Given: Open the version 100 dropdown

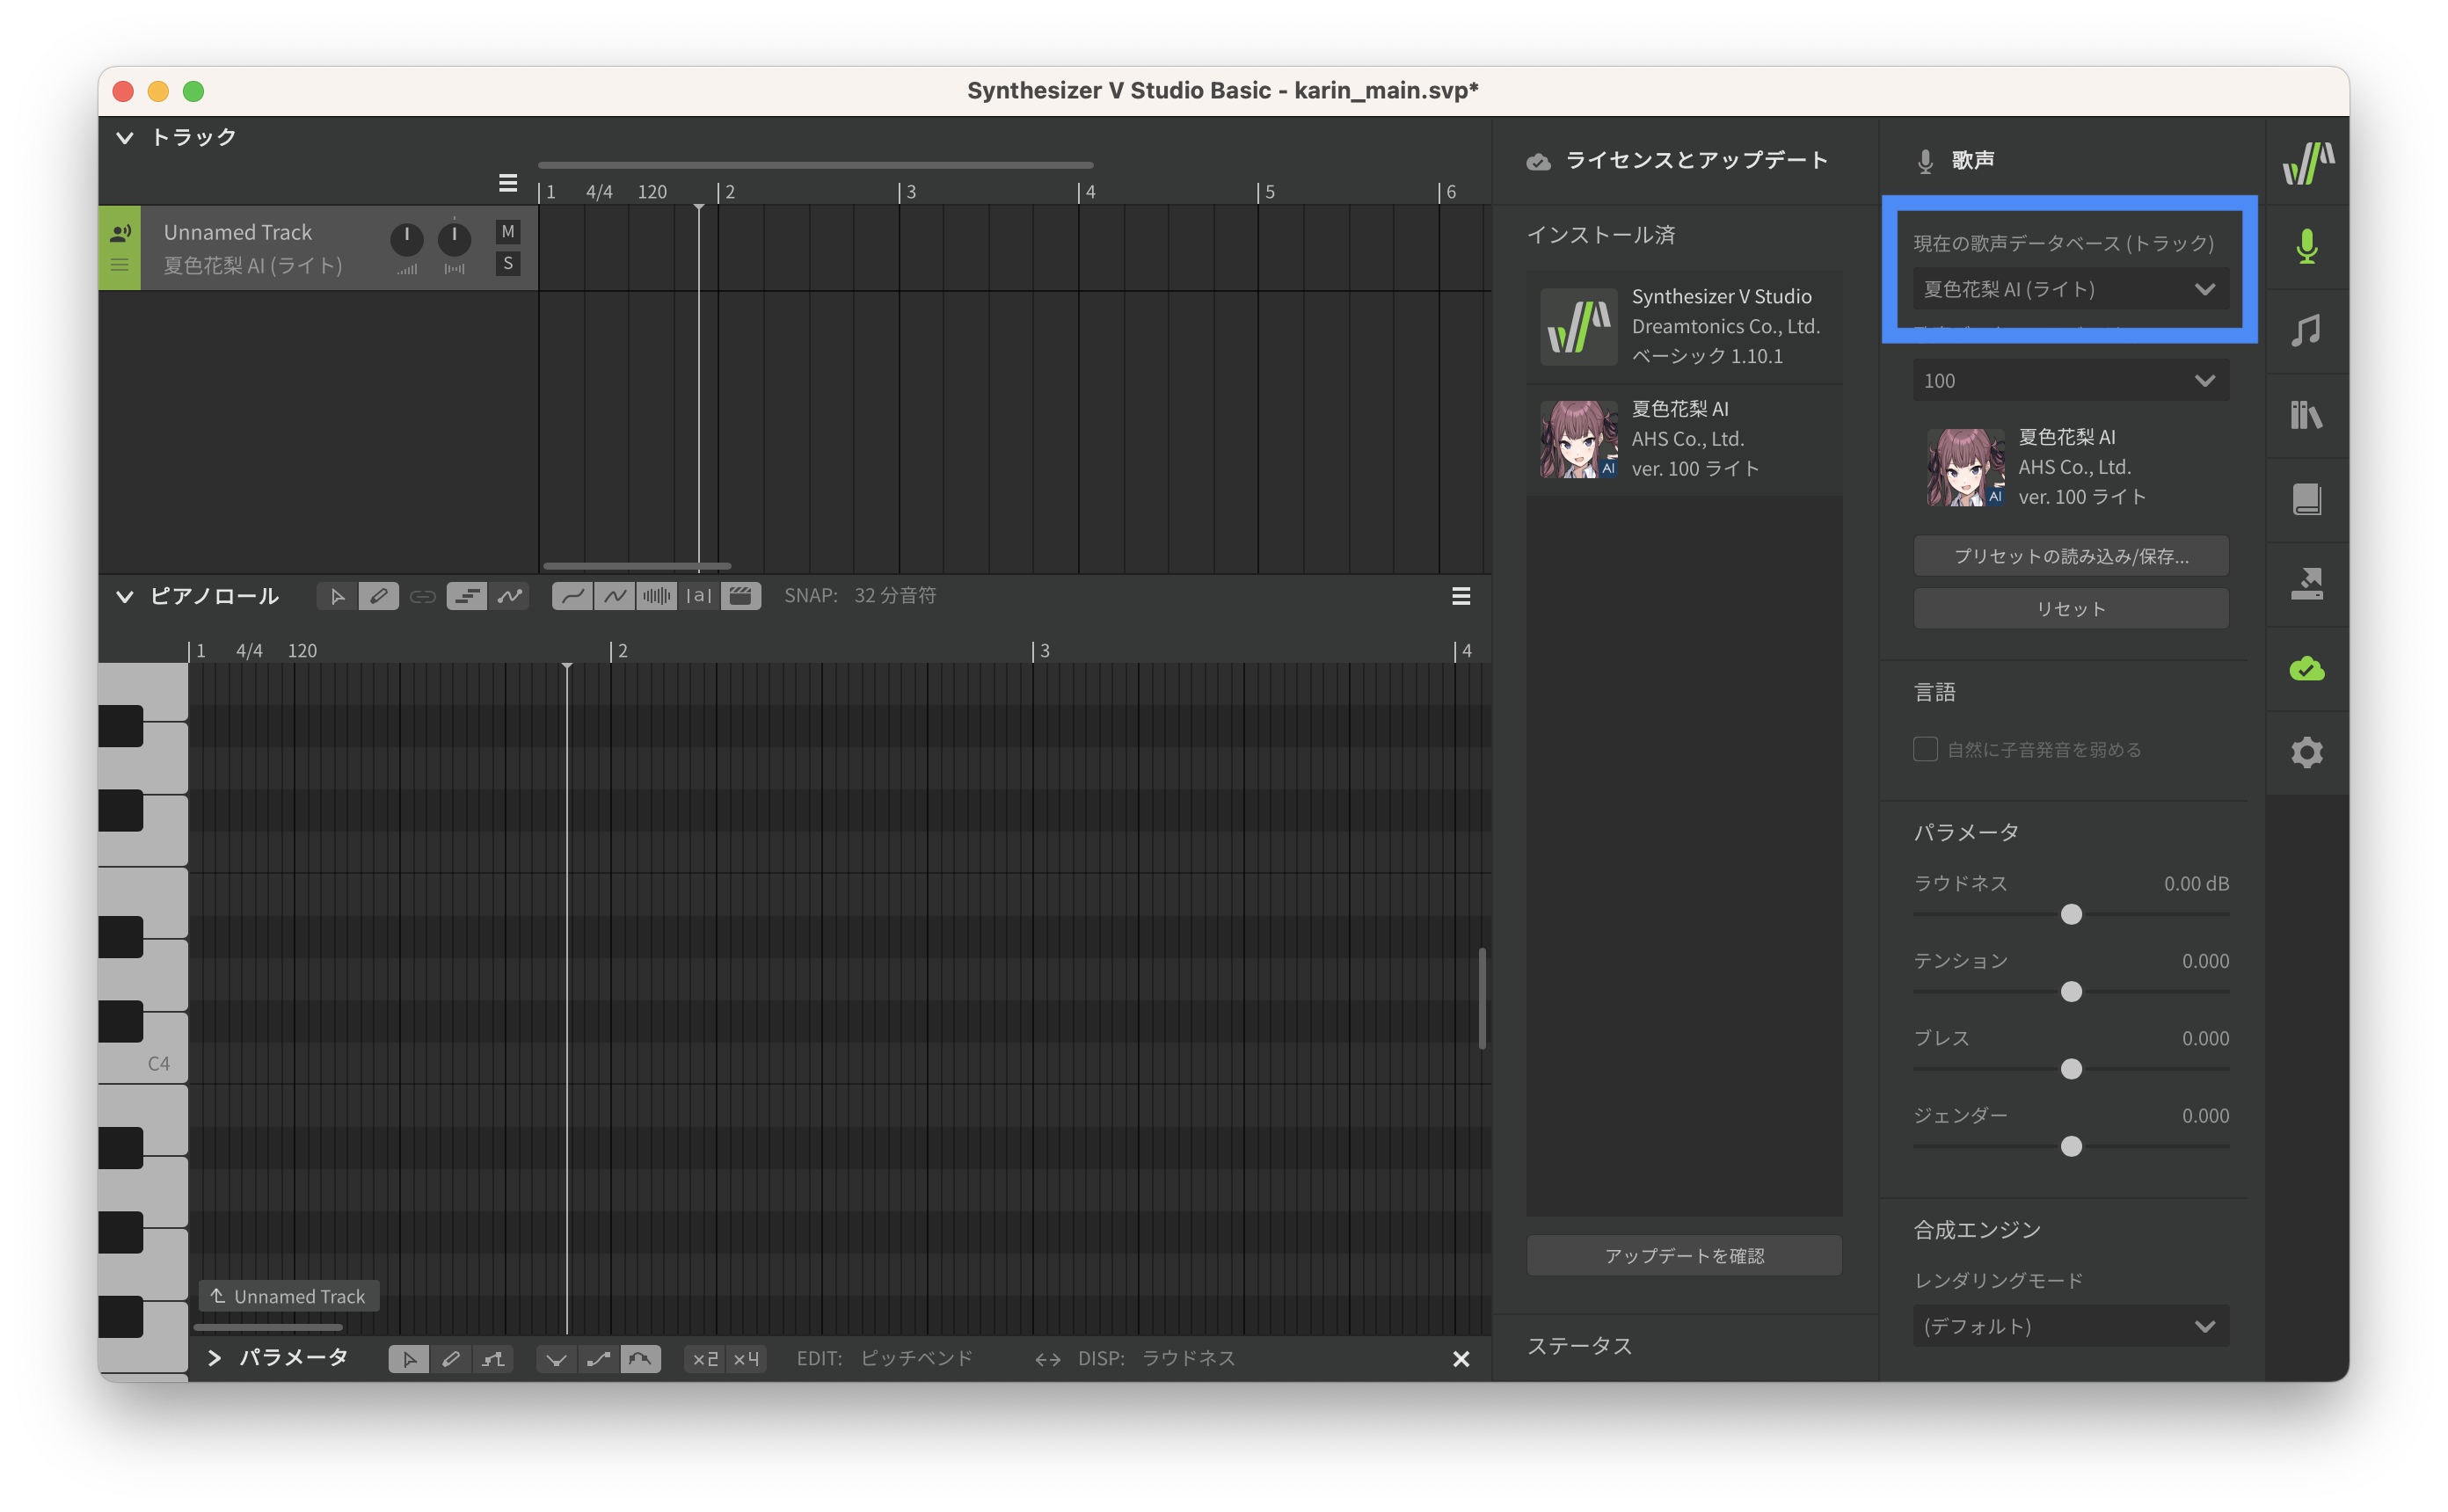Looking at the screenshot, I should coord(2071,381).
